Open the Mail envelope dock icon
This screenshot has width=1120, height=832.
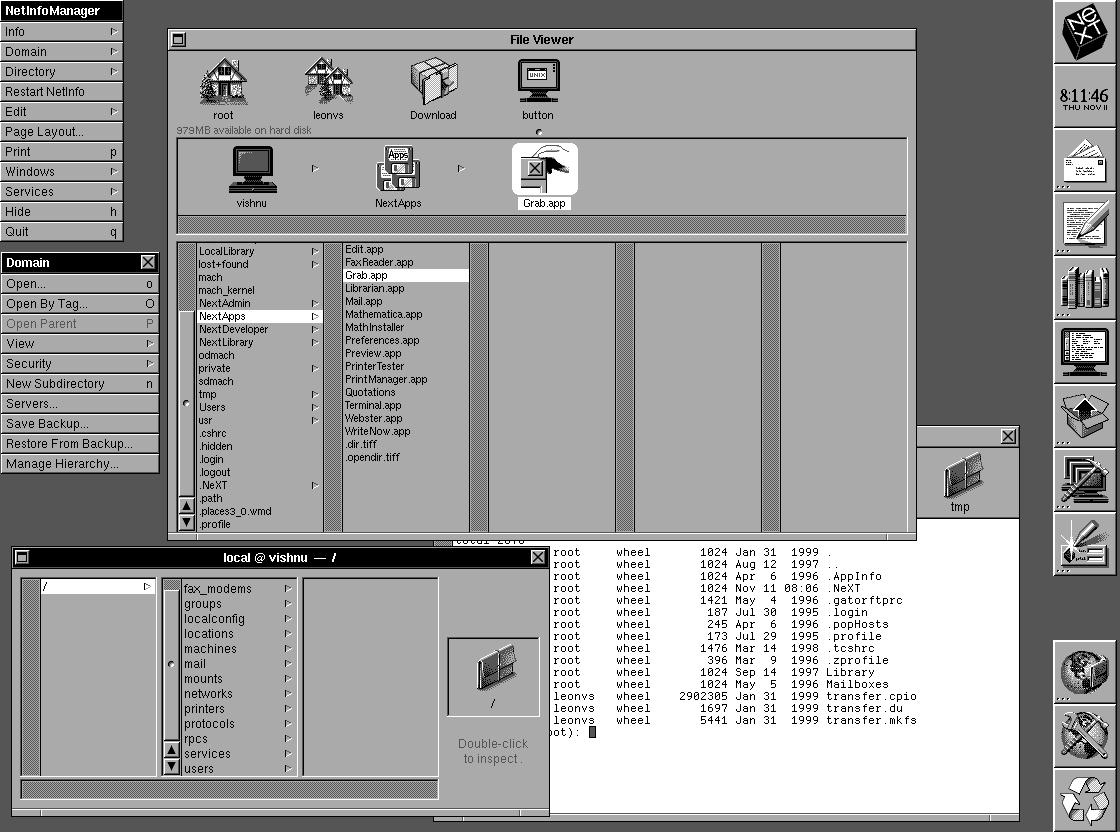[x=1085, y=160]
